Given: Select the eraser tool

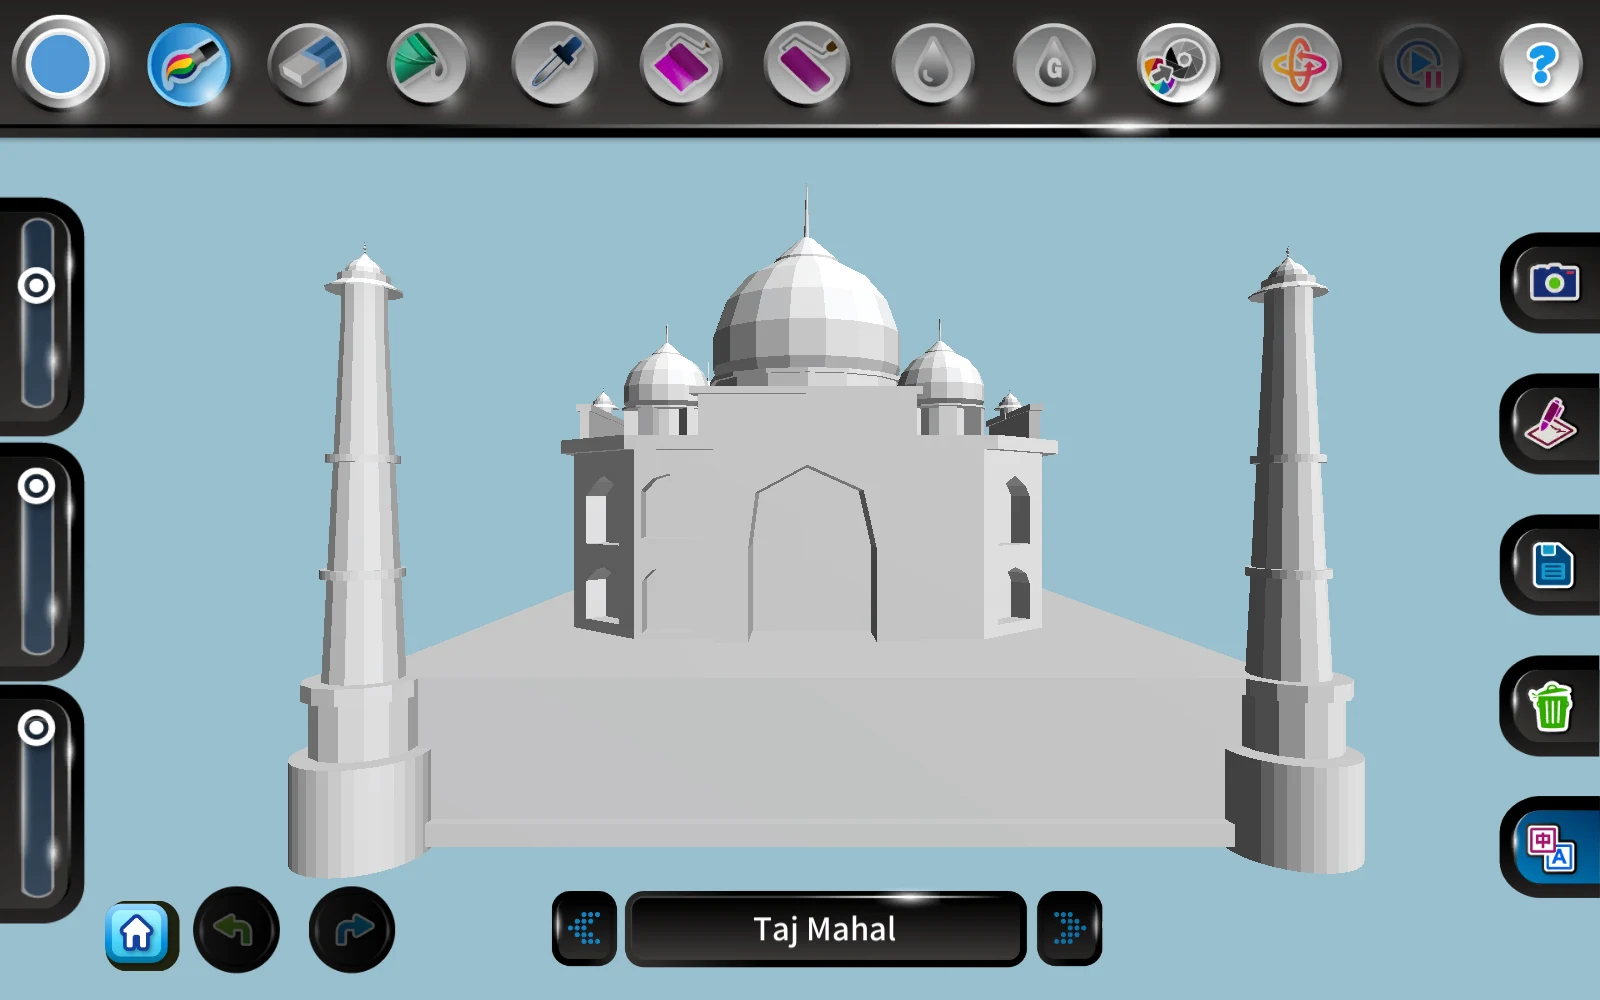Looking at the screenshot, I should [309, 66].
